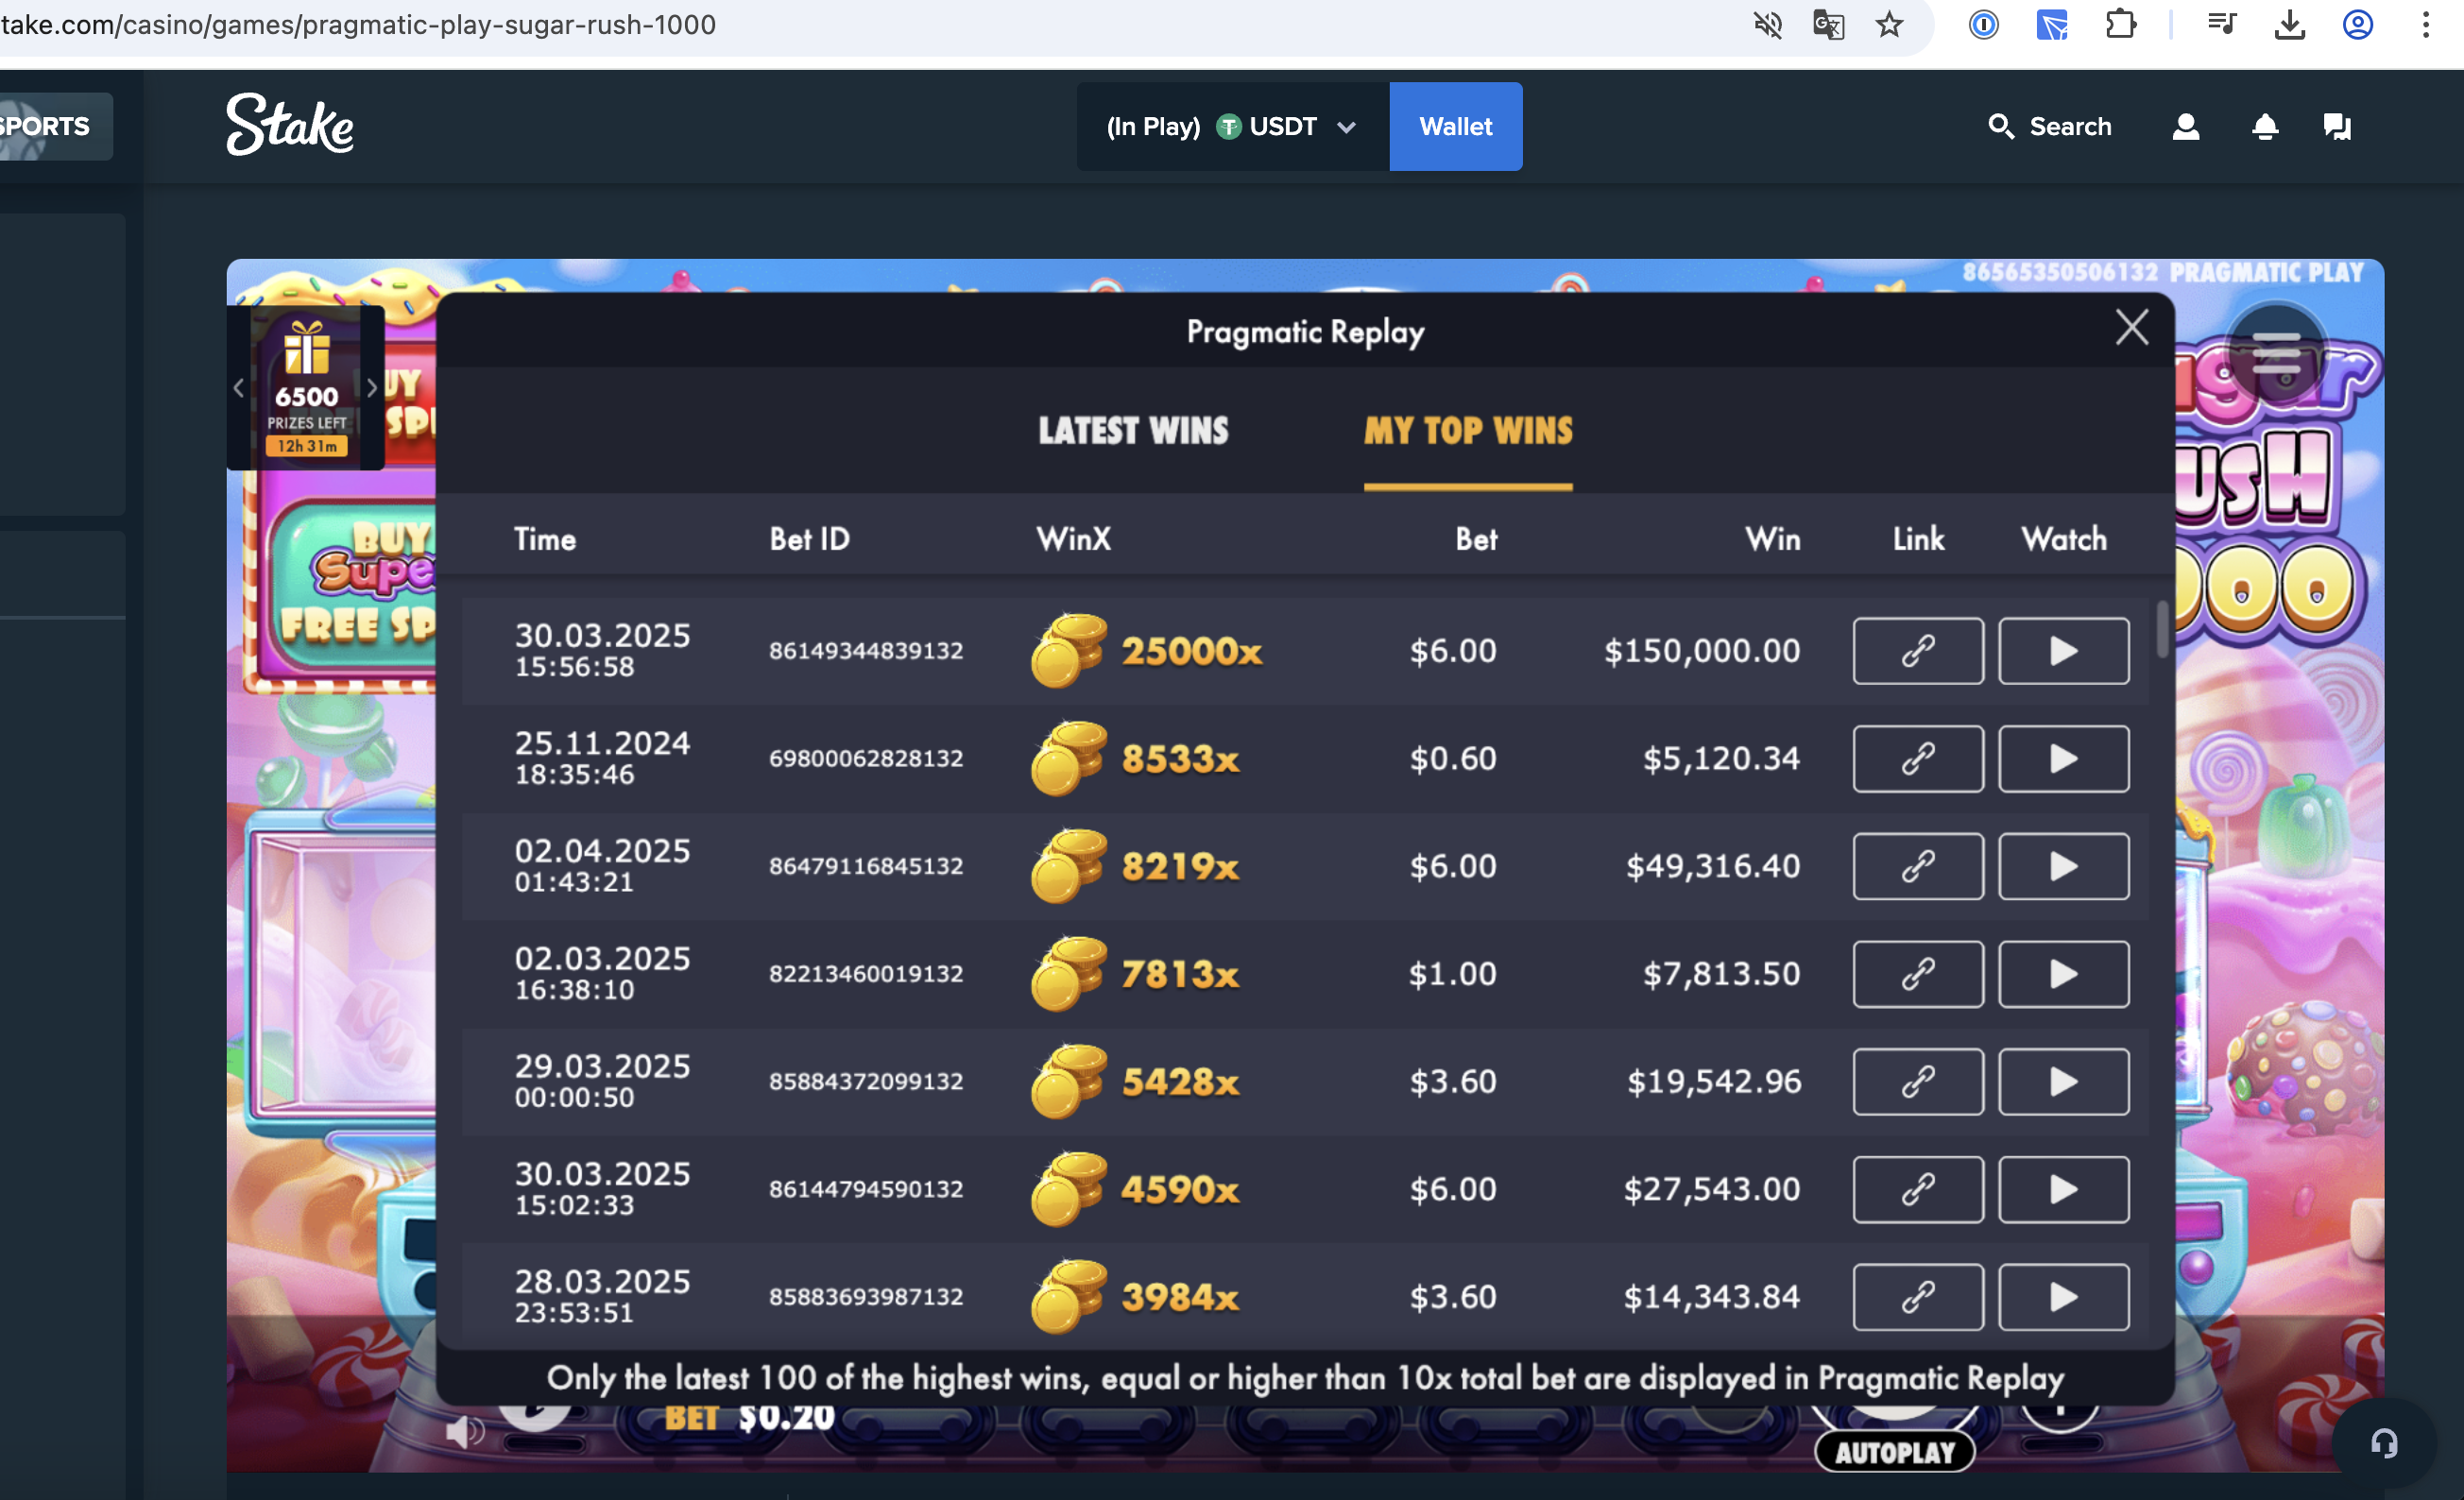Open the Google Translate icon
This screenshot has width=2464, height=1500.
coord(1828,24)
